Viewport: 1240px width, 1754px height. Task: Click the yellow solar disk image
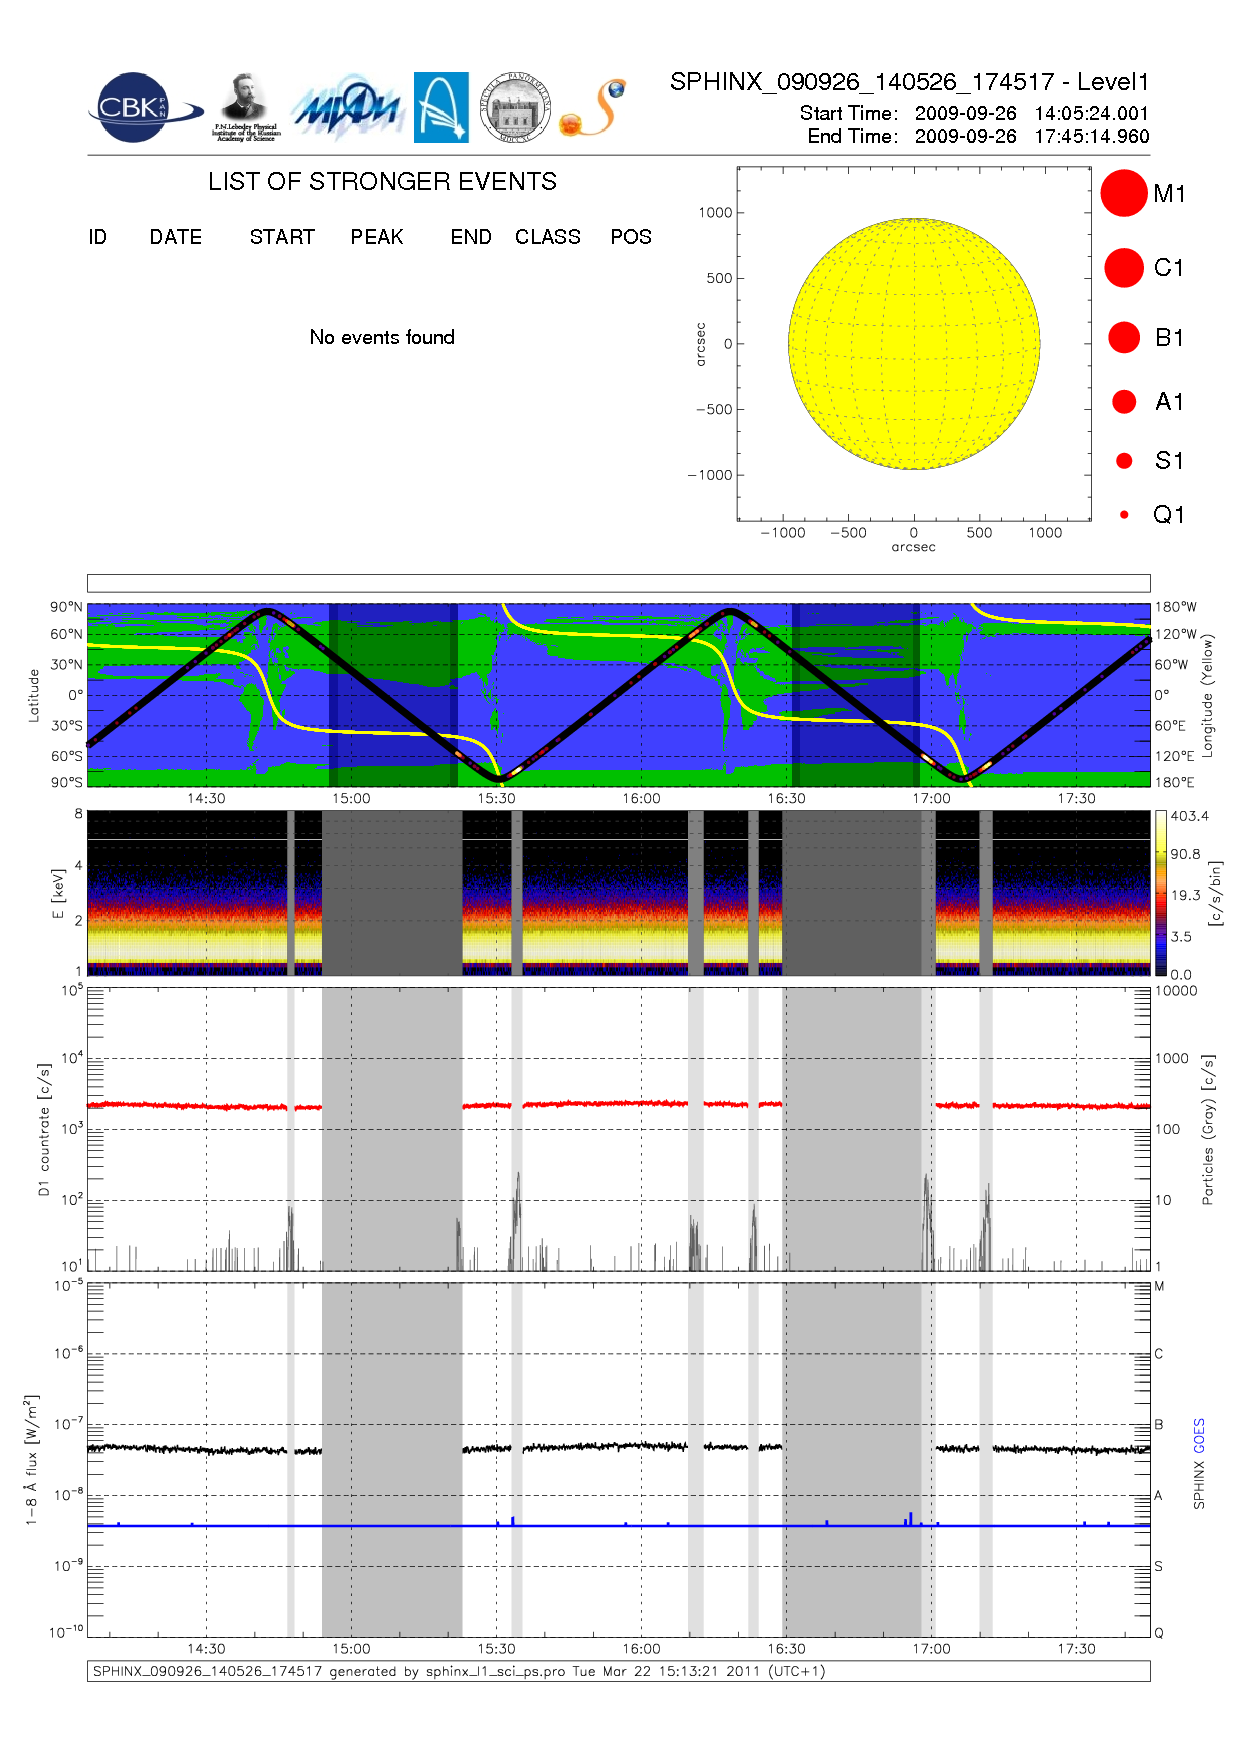pyautogui.click(x=914, y=344)
